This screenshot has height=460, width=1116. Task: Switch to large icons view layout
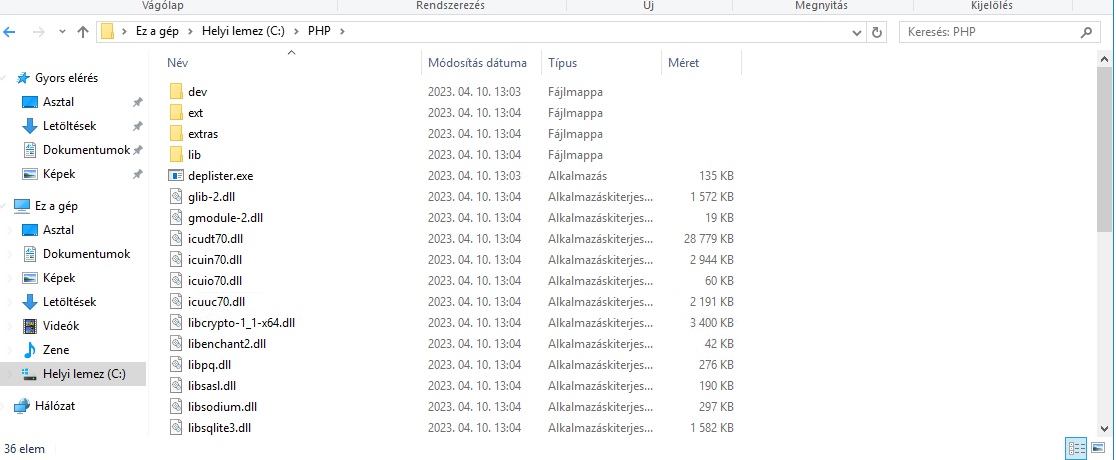[1099, 448]
